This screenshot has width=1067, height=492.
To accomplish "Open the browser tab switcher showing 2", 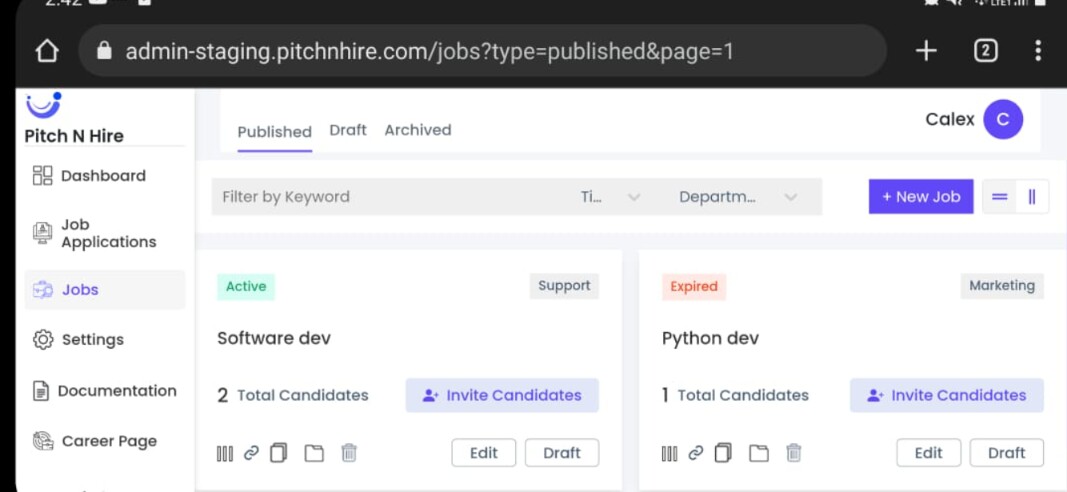I will click(985, 51).
